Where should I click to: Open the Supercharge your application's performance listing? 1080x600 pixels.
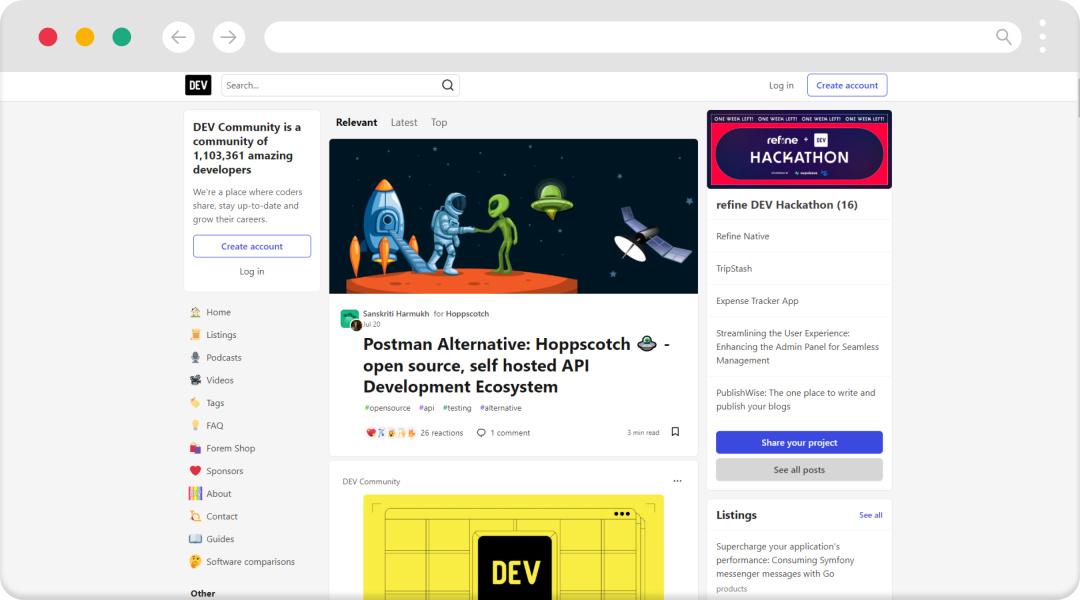tap(785, 560)
